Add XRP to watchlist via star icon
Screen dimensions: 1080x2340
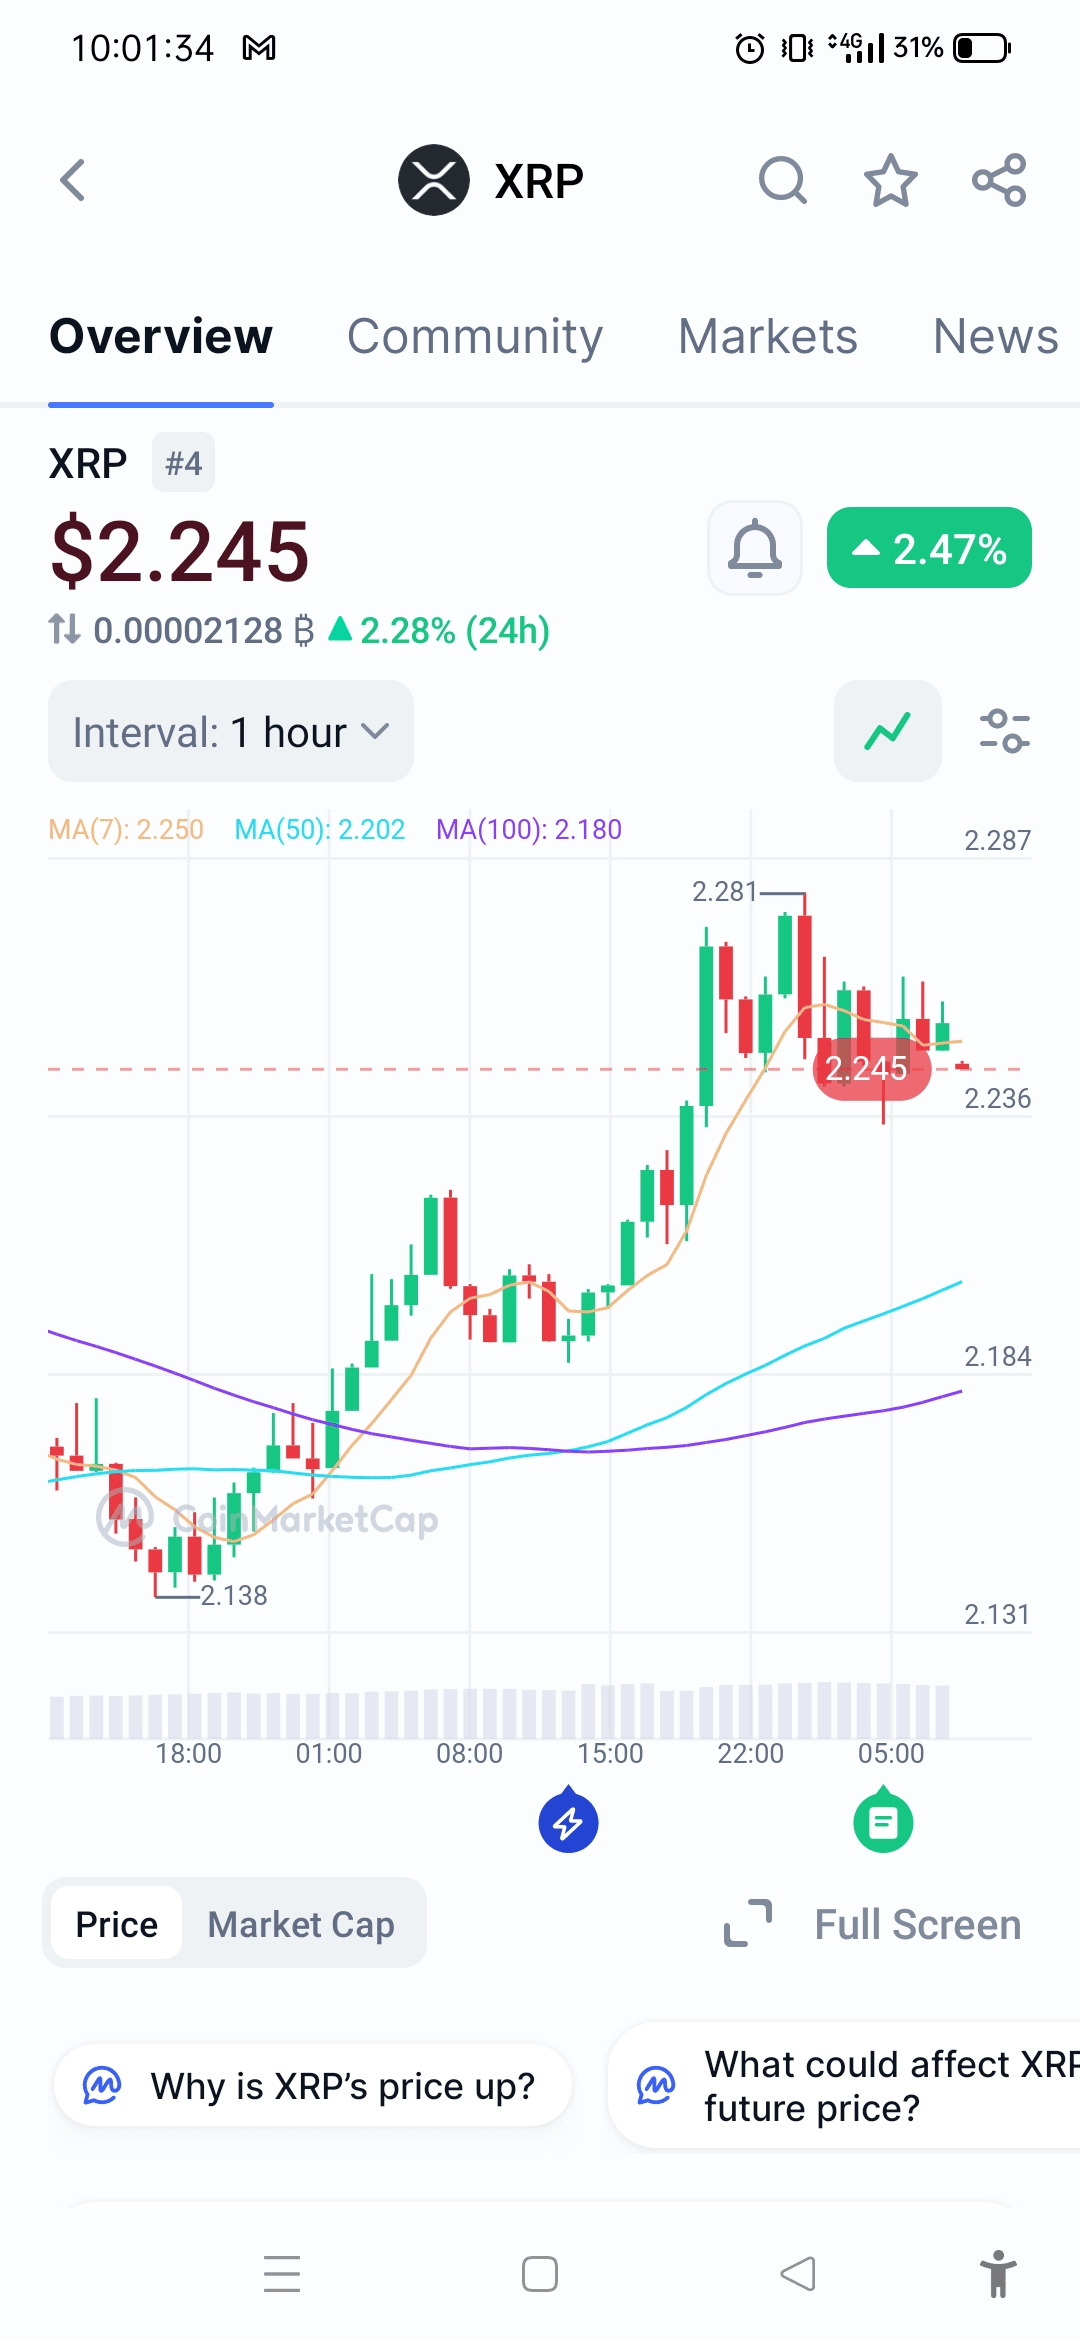click(x=890, y=181)
